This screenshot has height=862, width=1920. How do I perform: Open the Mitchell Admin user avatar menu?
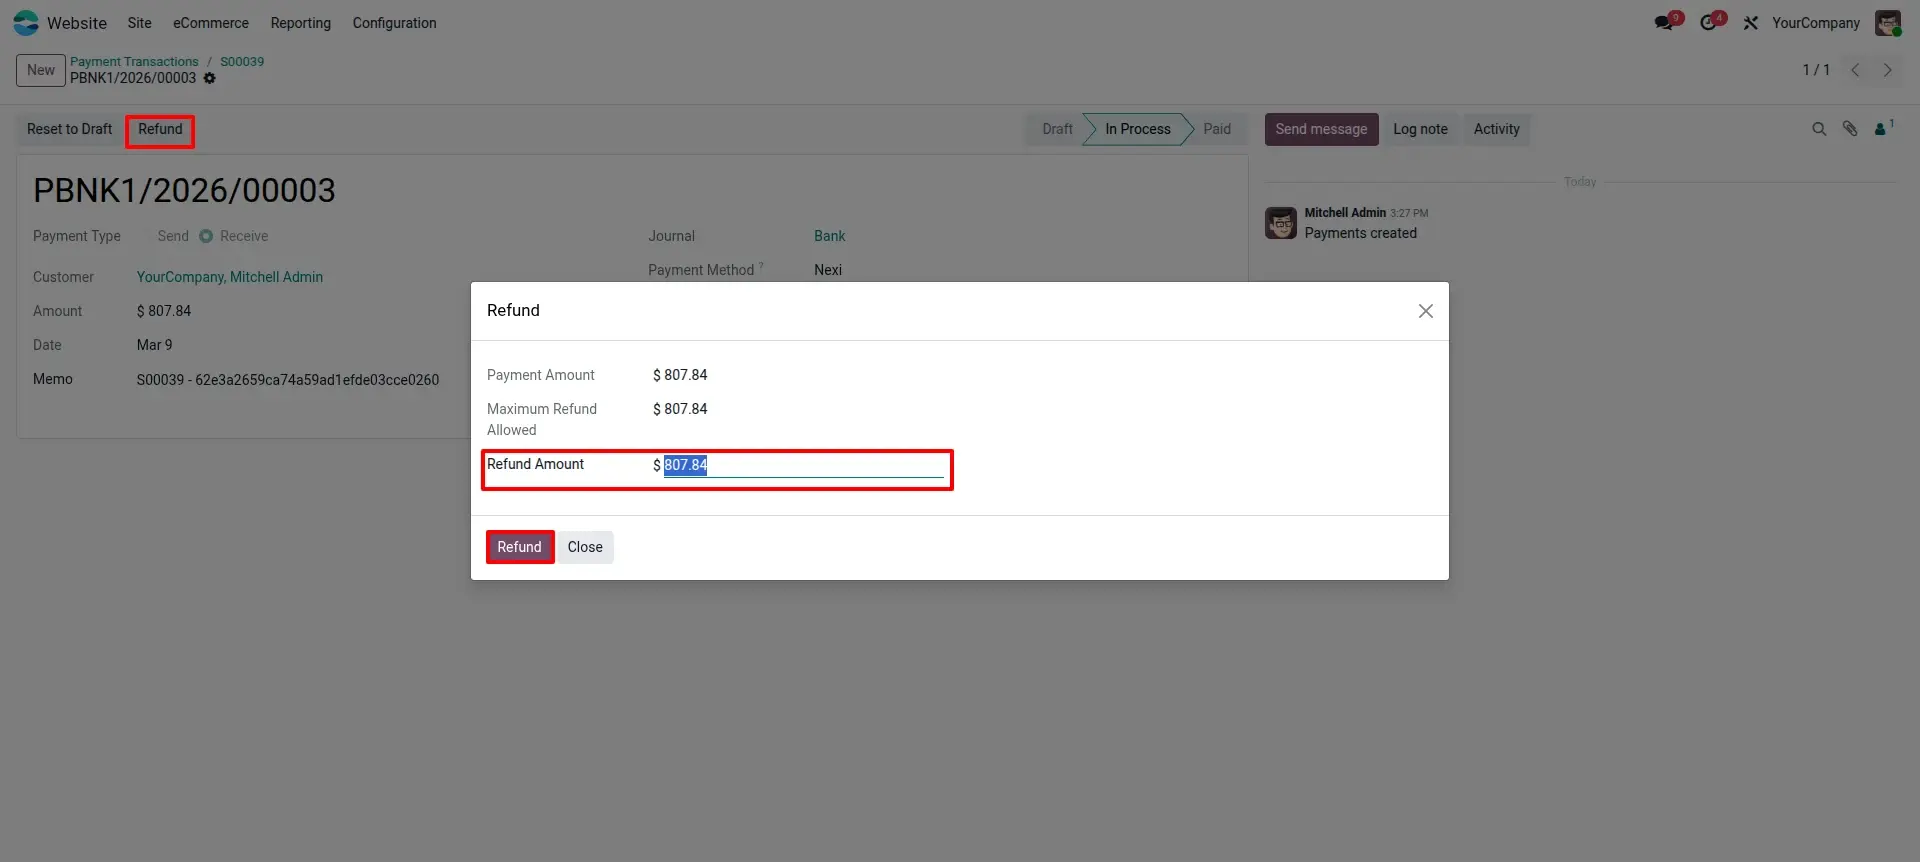click(x=1888, y=23)
